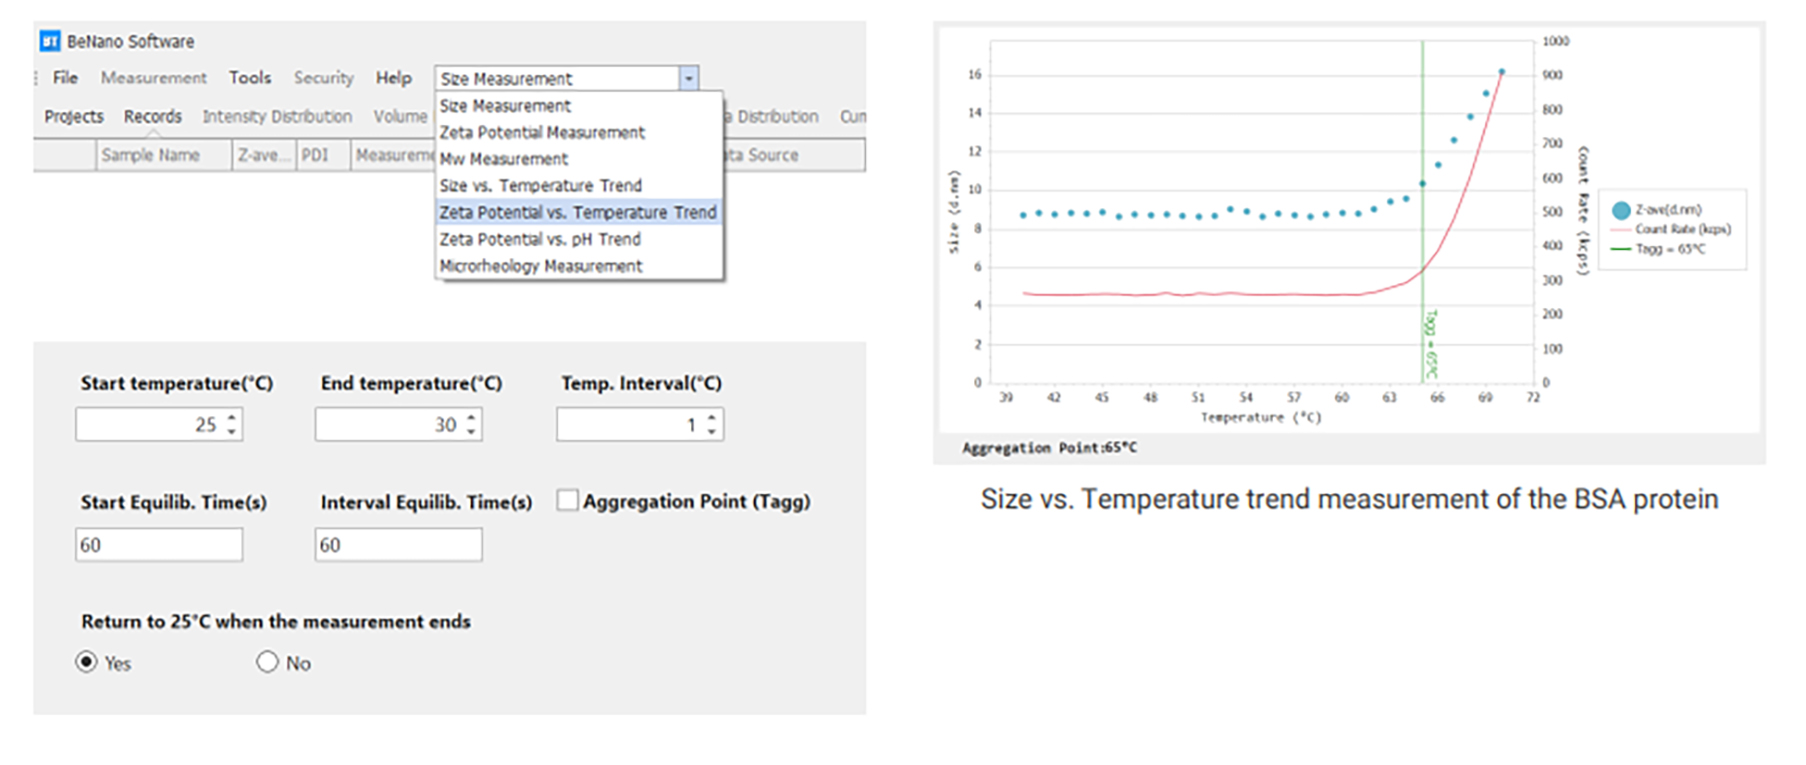Increase Temp. Interval with up arrow
The width and height of the screenshot is (1806, 765).
point(712,418)
